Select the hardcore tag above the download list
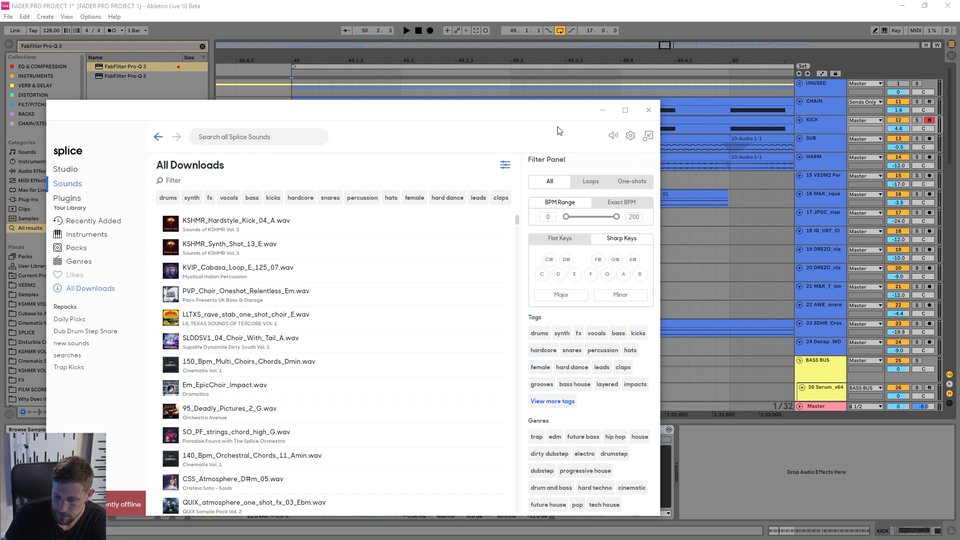Viewport: 960px width, 540px height. 300,198
